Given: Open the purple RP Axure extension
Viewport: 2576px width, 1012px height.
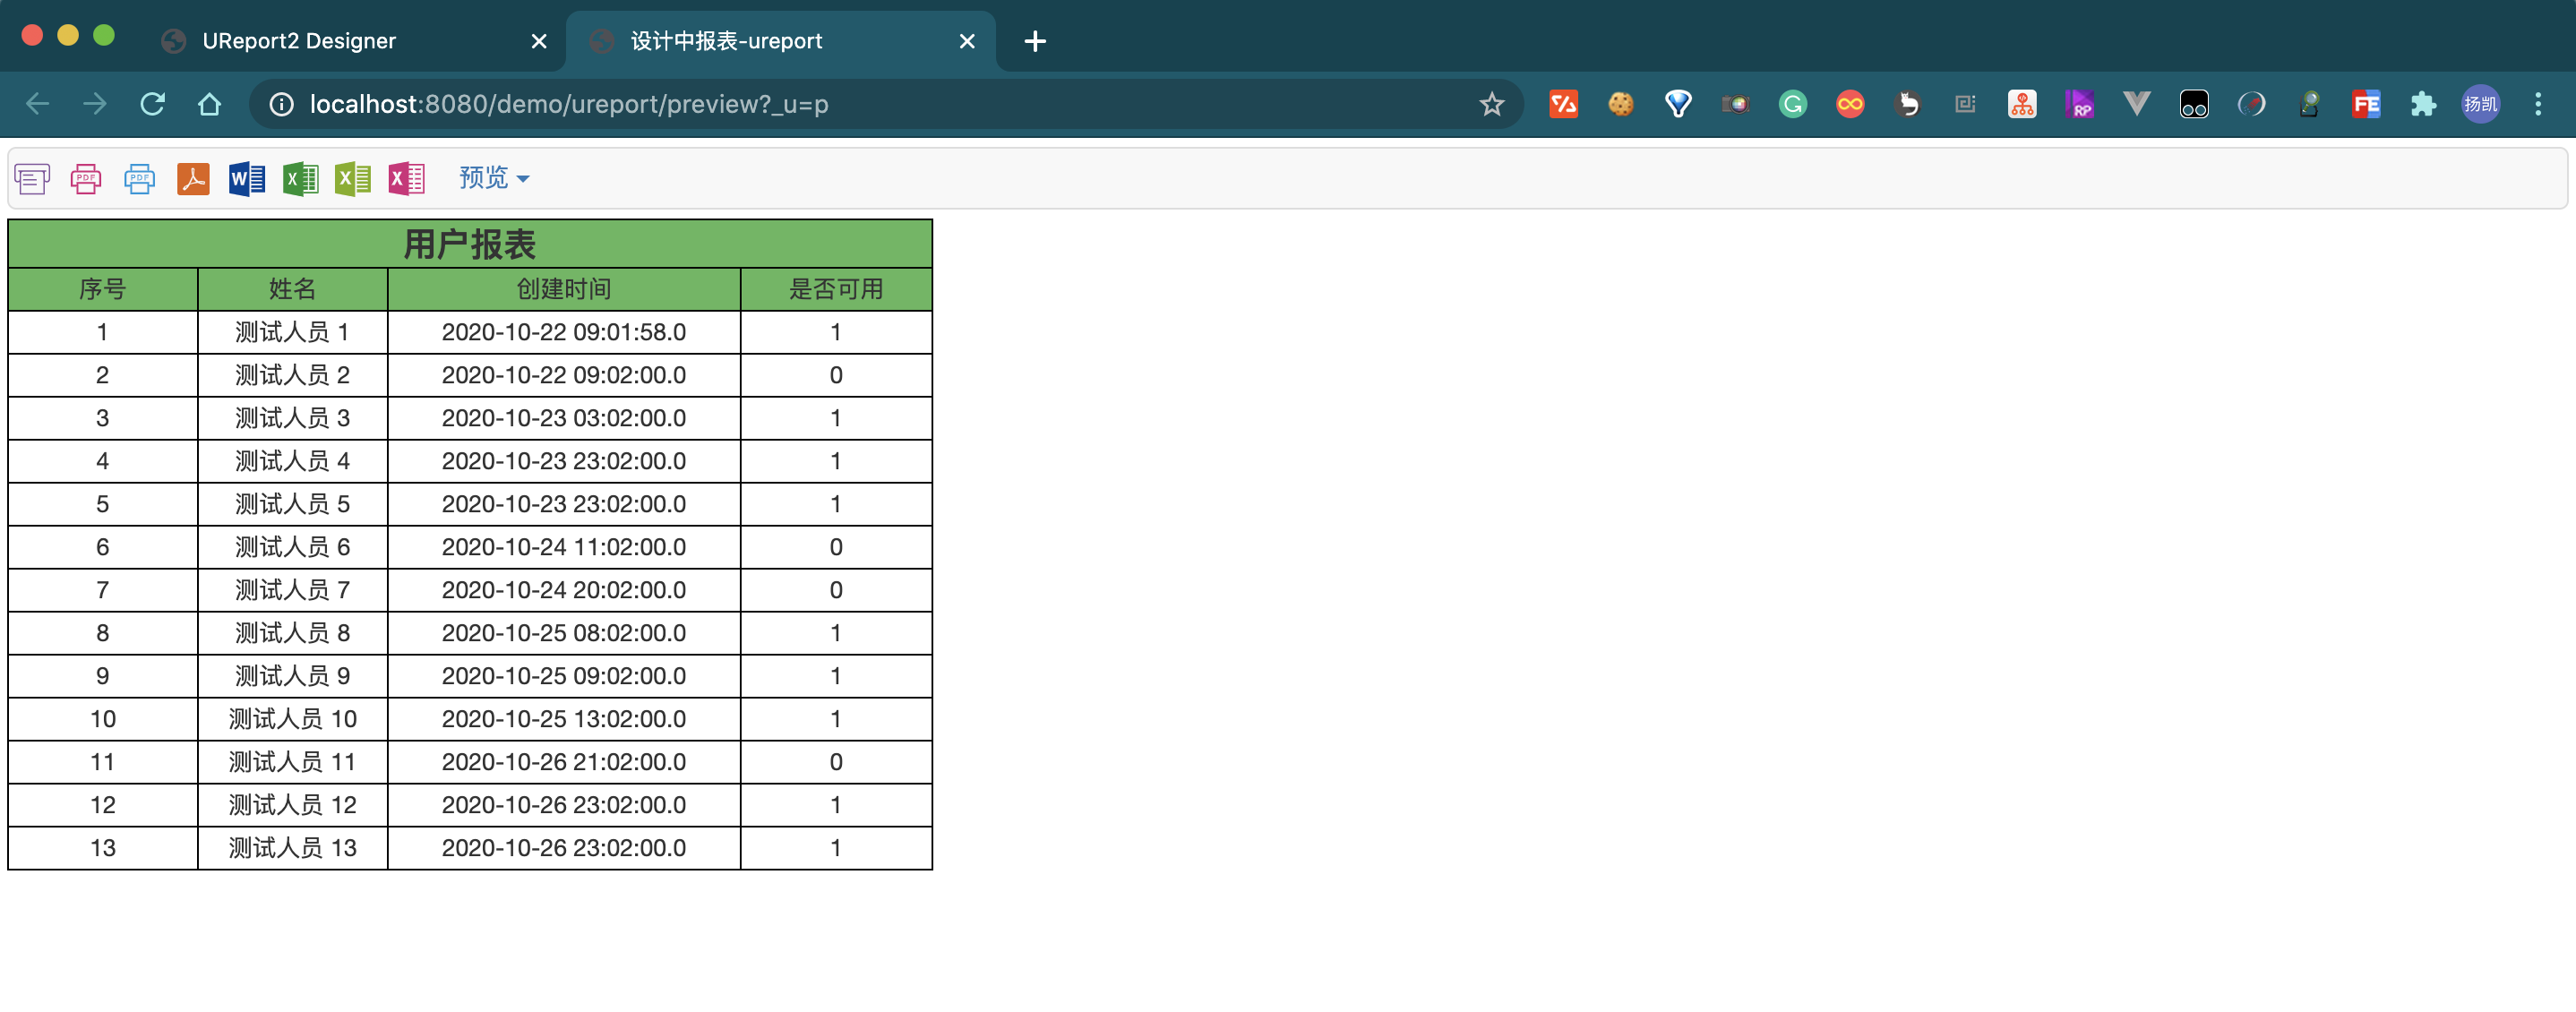Looking at the screenshot, I should (2080, 104).
